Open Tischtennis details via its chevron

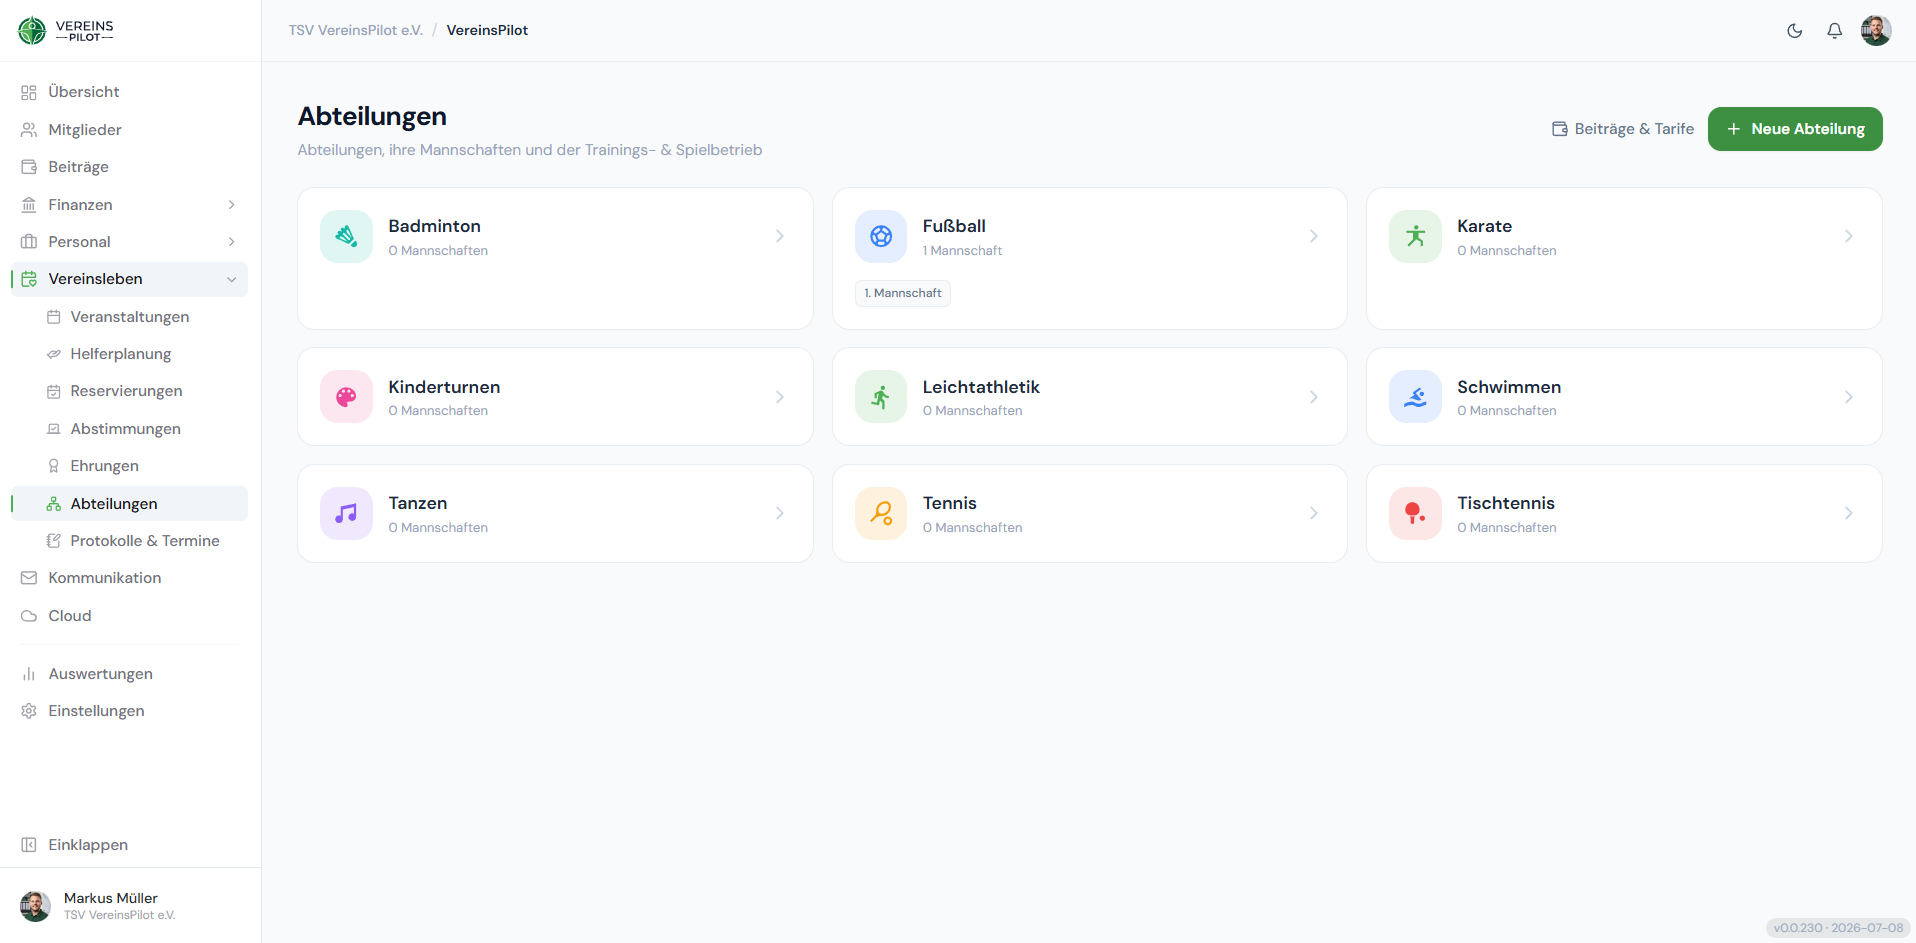pyautogui.click(x=1849, y=514)
